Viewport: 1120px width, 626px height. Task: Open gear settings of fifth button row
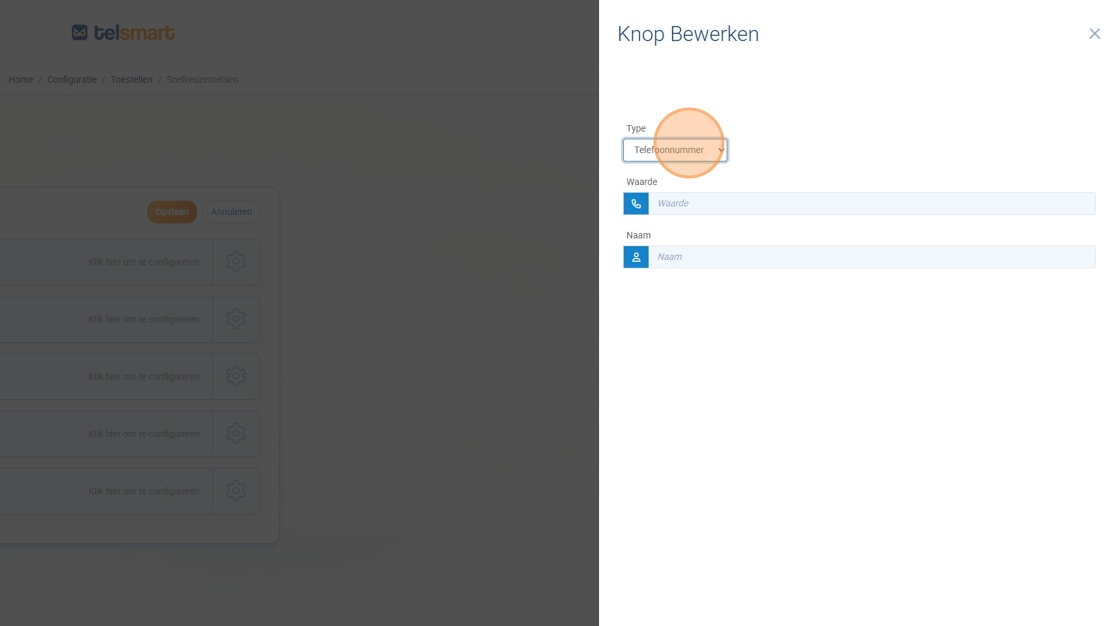[x=236, y=491]
